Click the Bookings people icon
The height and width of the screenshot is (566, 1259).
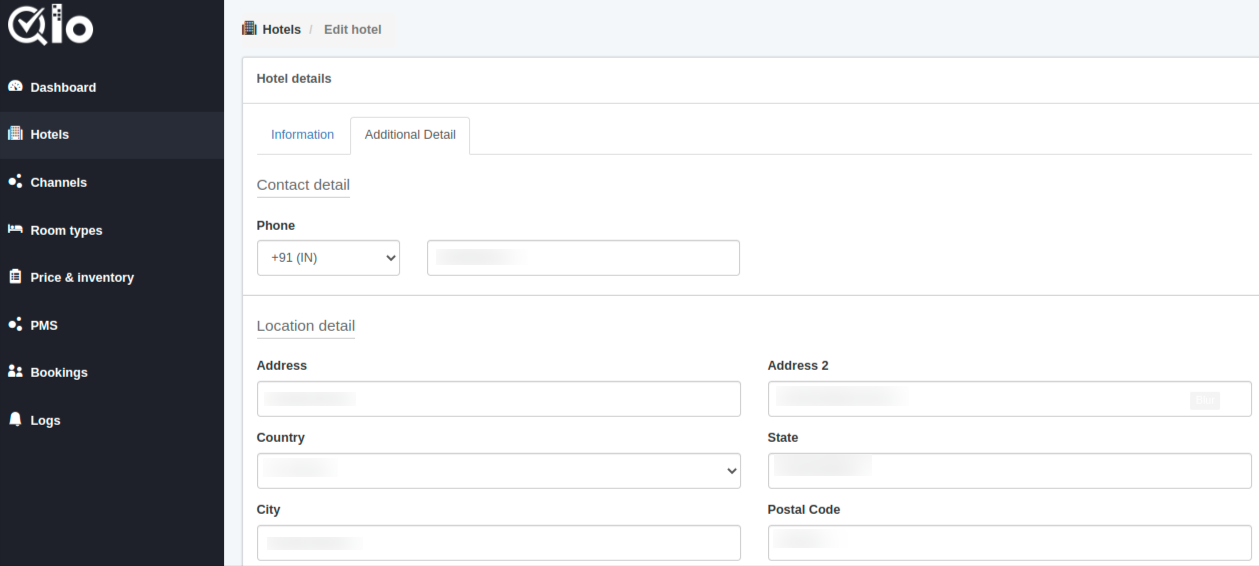(x=15, y=372)
